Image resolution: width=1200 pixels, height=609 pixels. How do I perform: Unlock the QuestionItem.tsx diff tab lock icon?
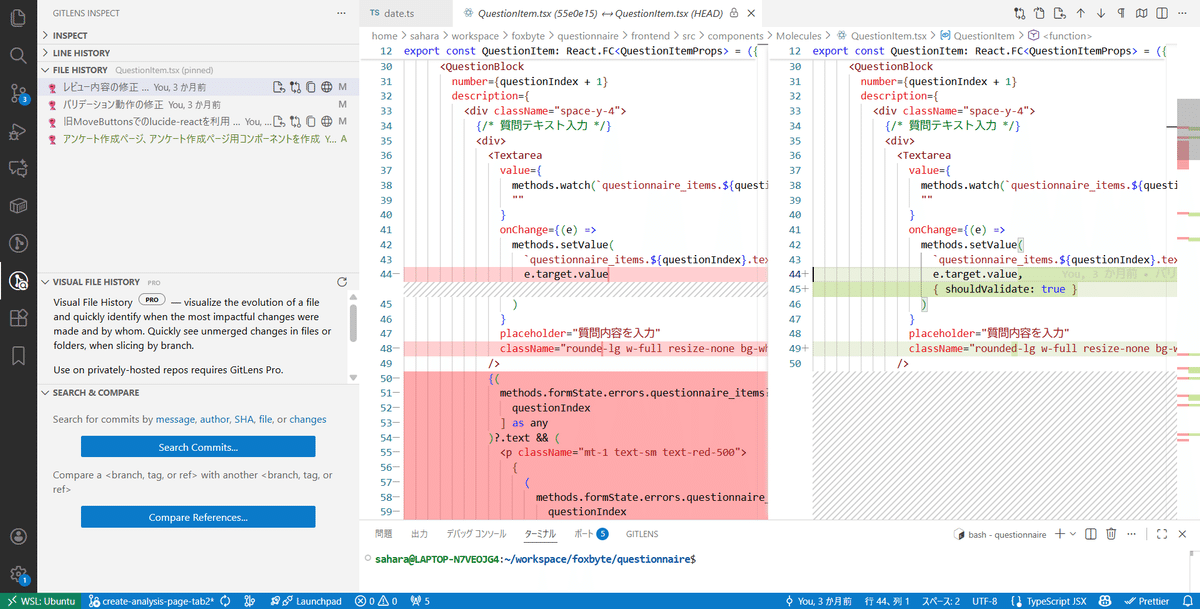pyautogui.click(x=733, y=13)
